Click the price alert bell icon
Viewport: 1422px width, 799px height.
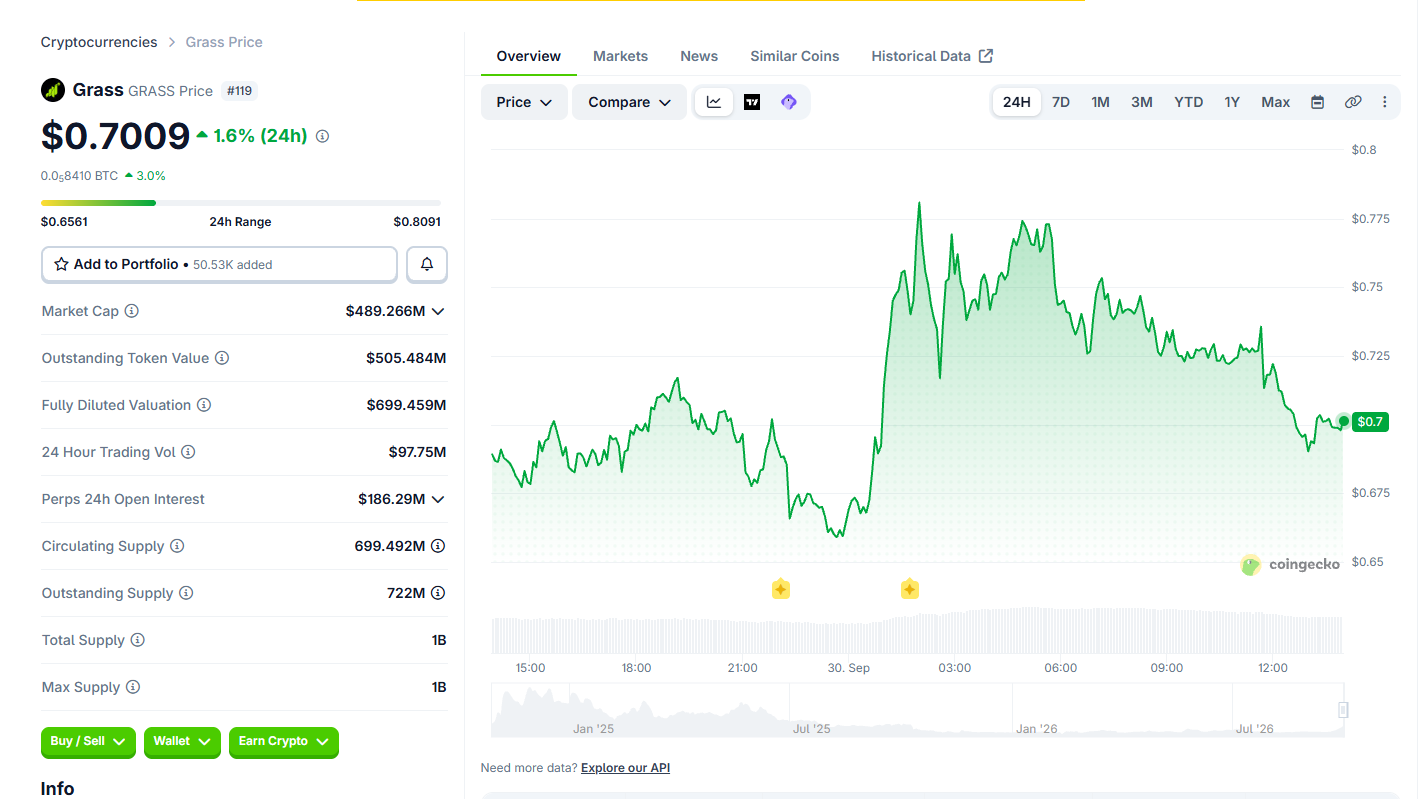427,264
